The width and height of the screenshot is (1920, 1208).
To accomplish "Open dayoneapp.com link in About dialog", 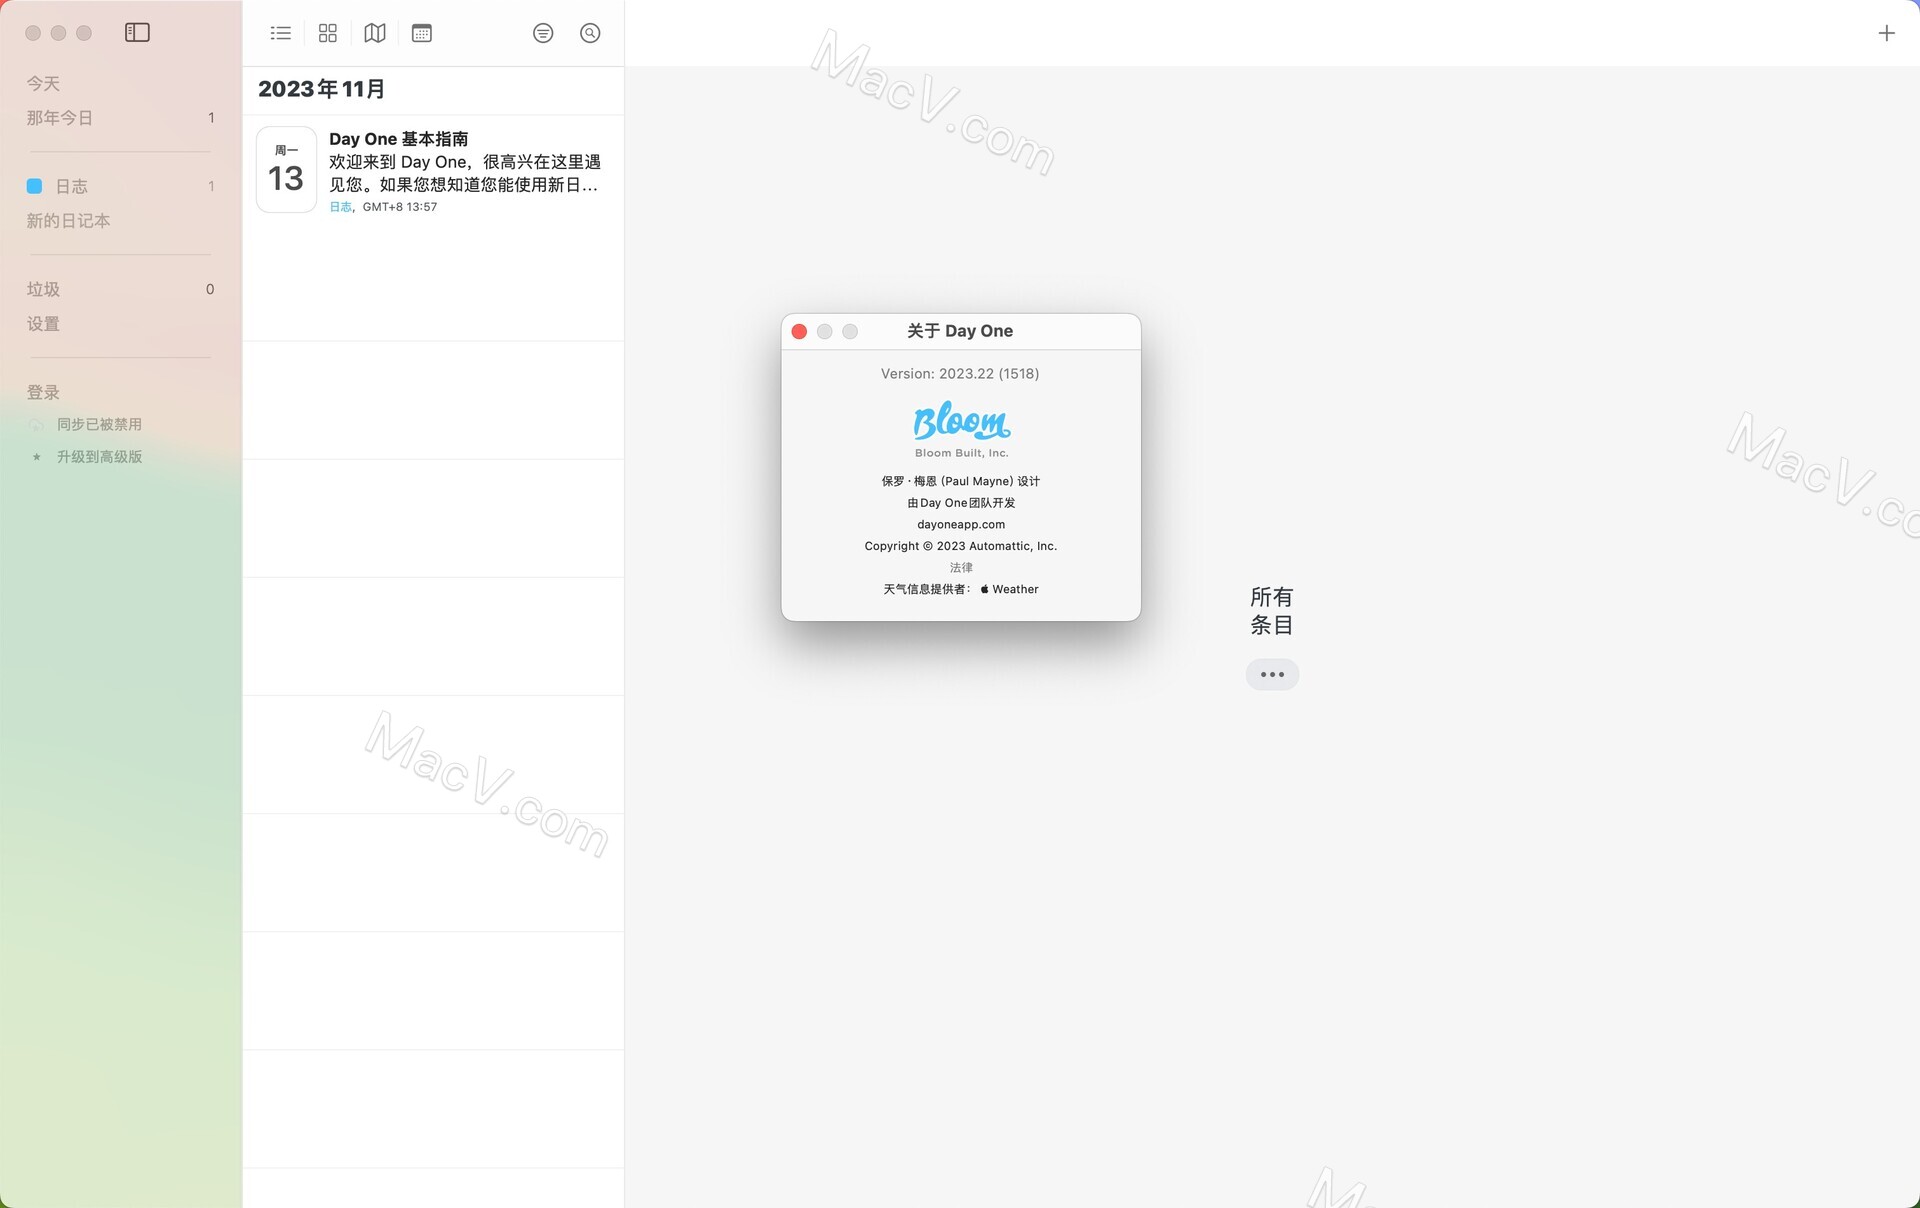I will [961, 524].
